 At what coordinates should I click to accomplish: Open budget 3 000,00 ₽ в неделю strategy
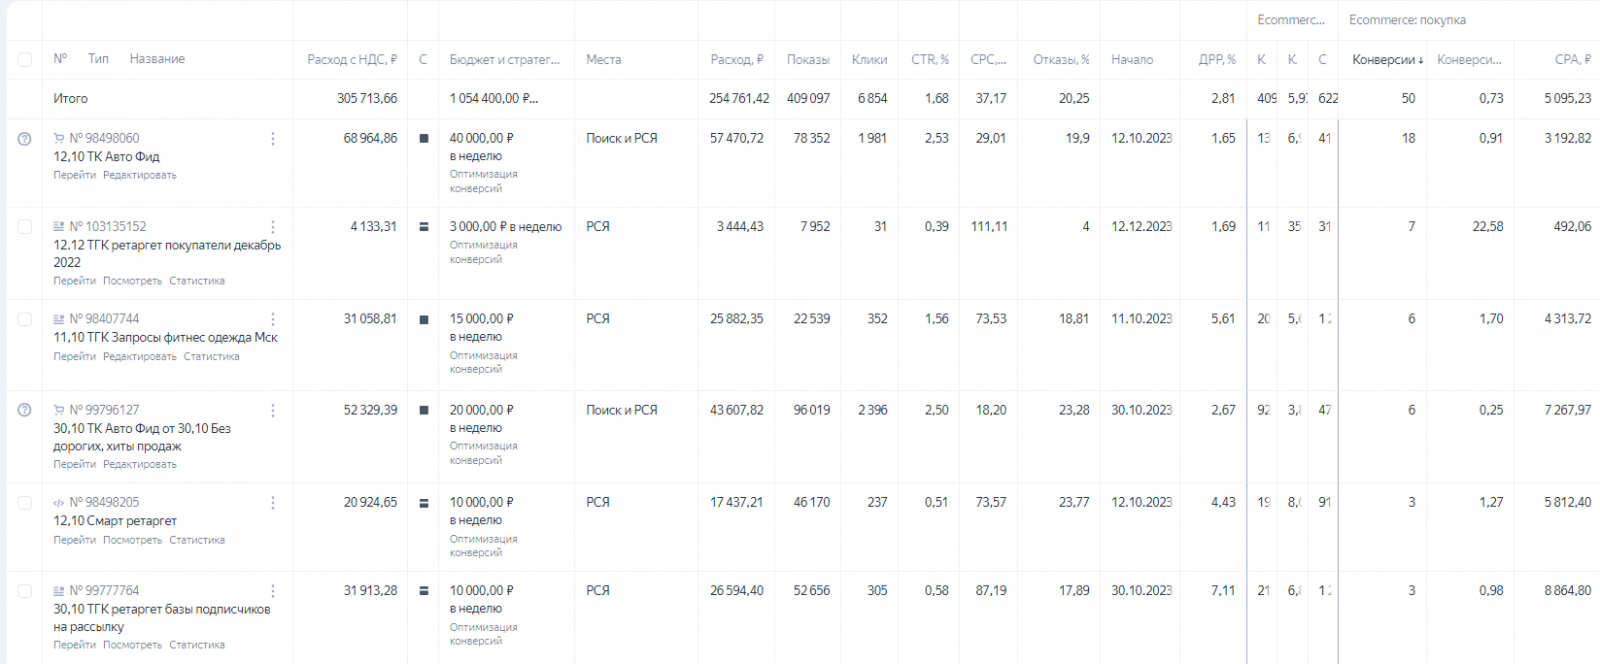[x=505, y=227]
